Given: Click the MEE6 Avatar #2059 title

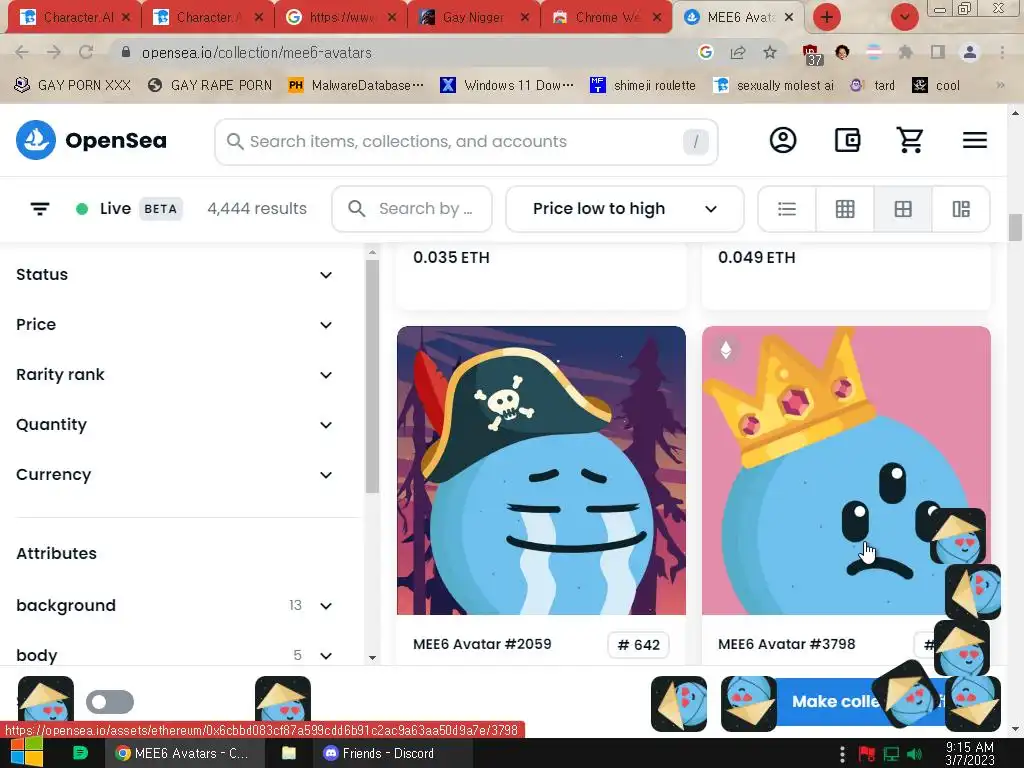Looking at the screenshot, I should (482, 644).
